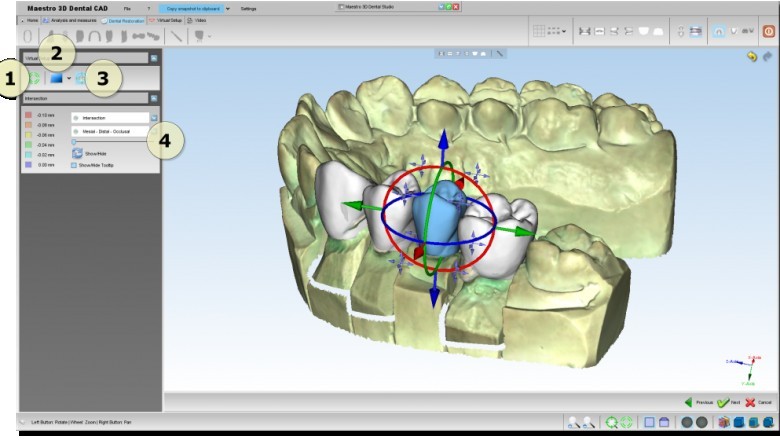Select the perspective box view icon
This screenshot has width=780, height=440.
point(664,422)
